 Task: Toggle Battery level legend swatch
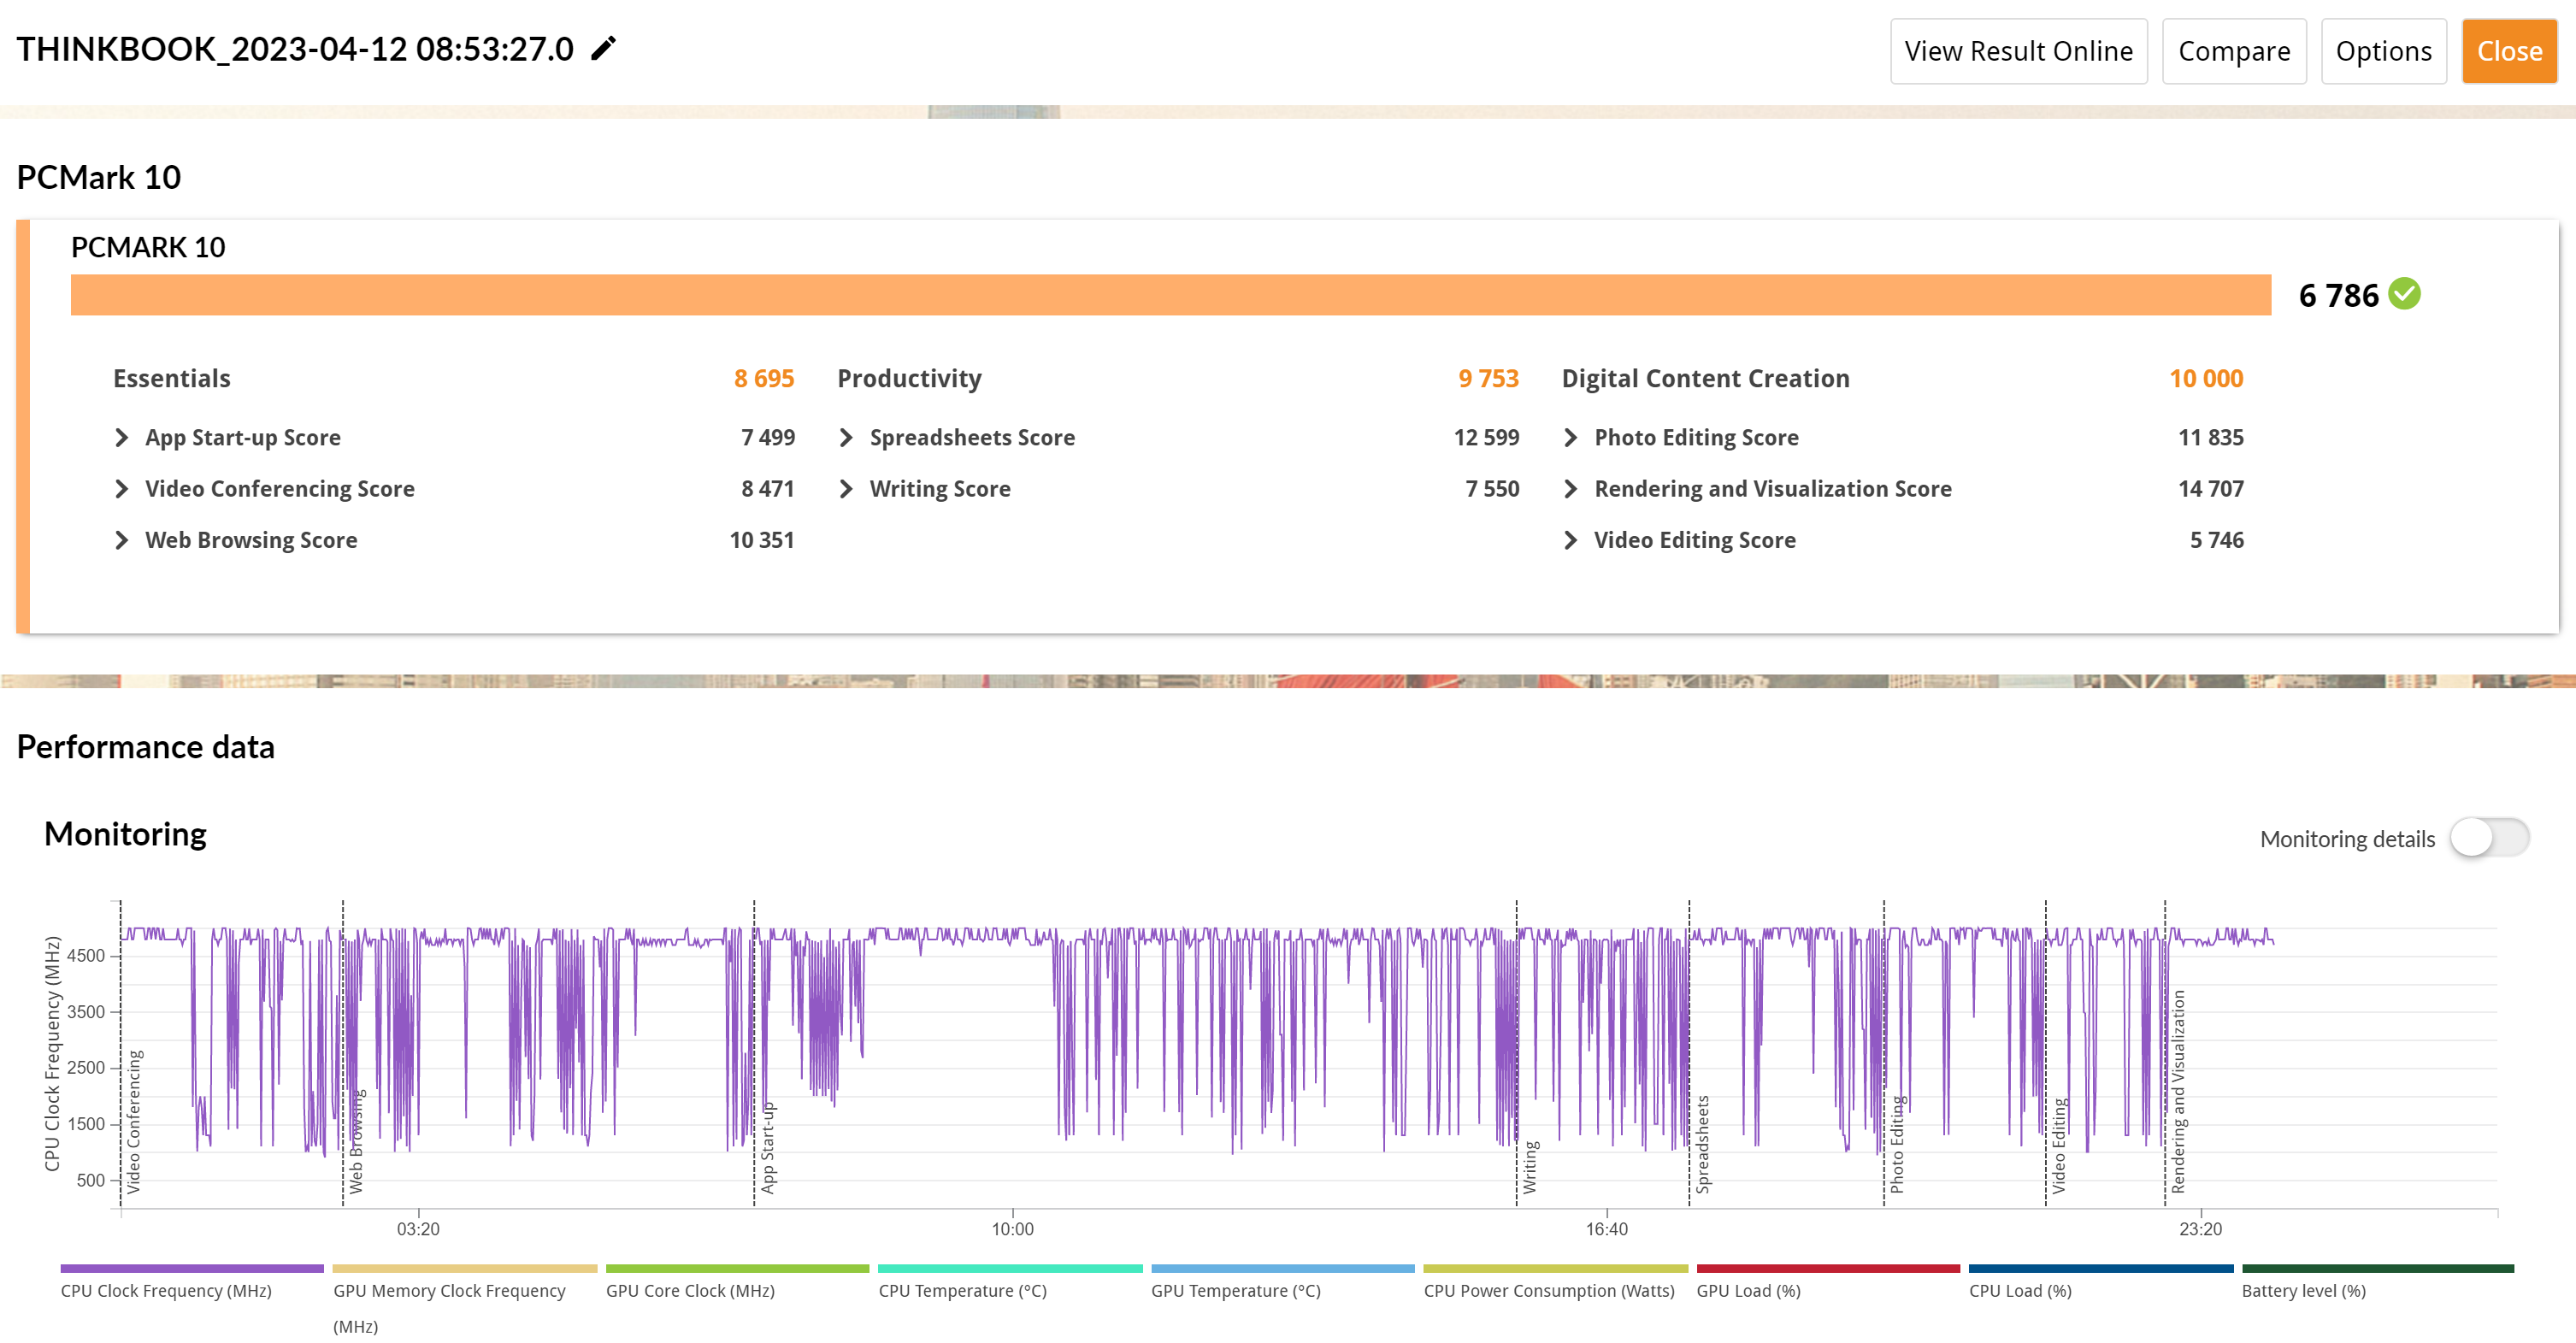click(2377, 1268)
